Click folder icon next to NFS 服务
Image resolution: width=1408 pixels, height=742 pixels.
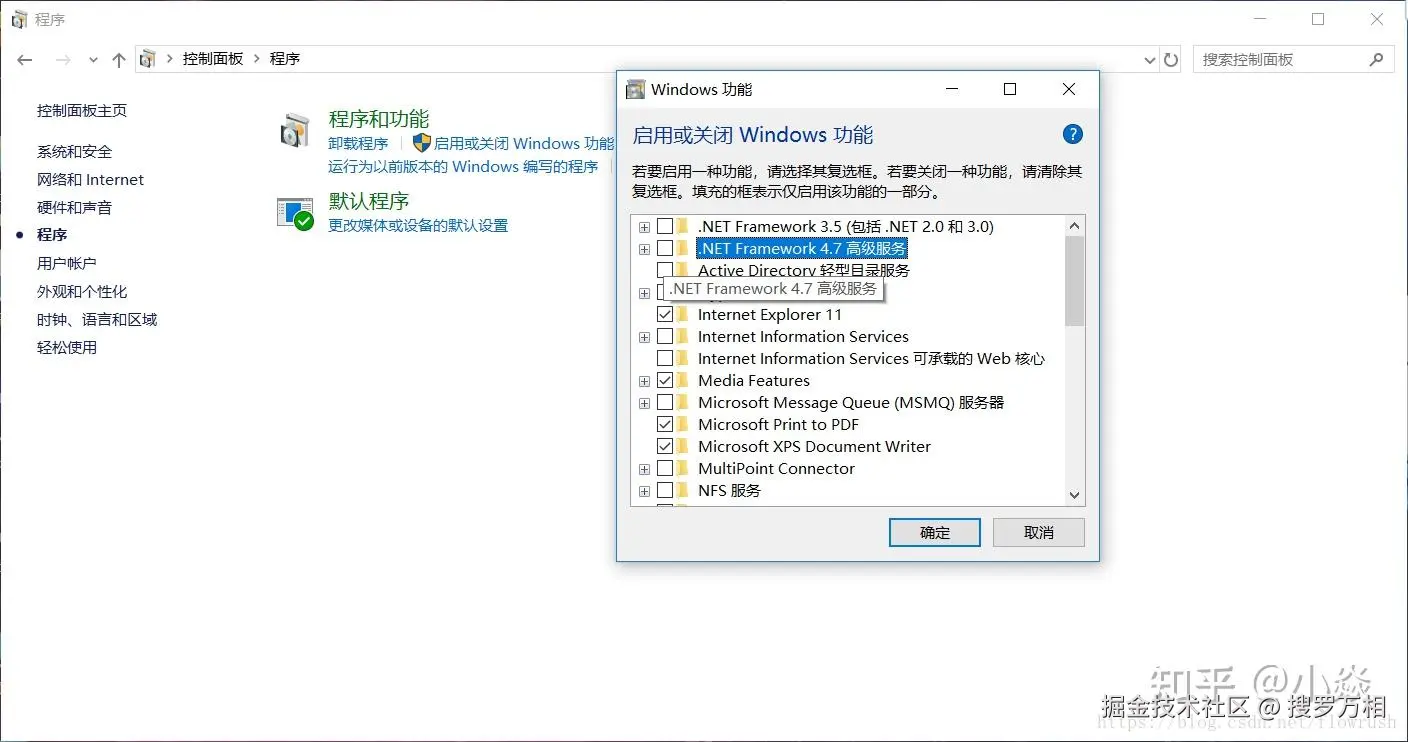(683, 490)
